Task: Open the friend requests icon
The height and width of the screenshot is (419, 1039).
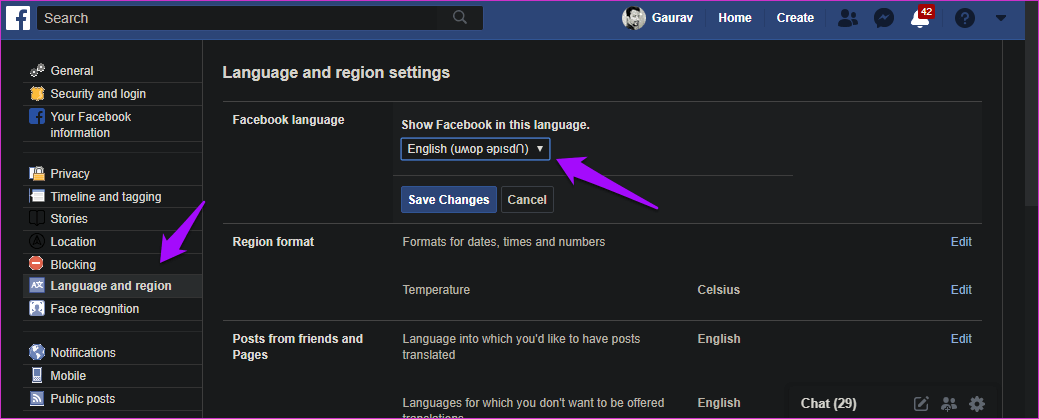Action: [848, 19]
